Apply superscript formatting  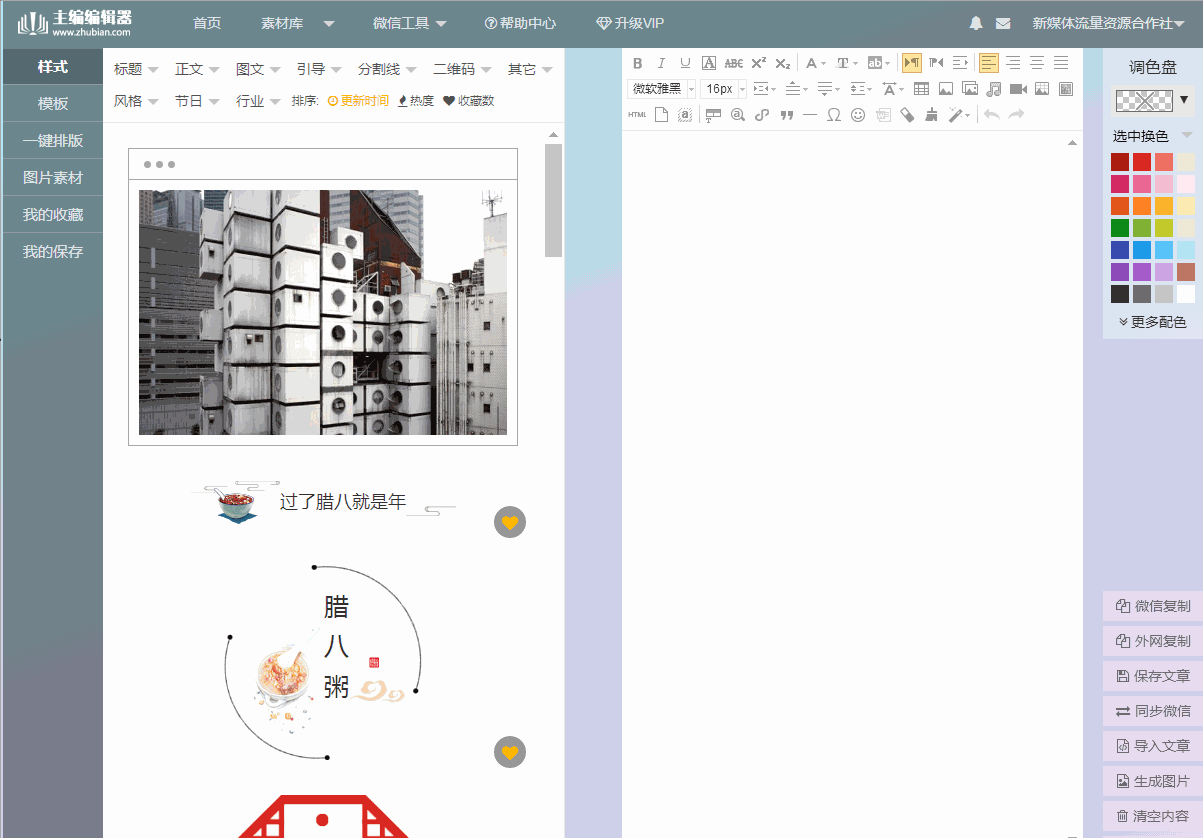(x=759, y=63)
